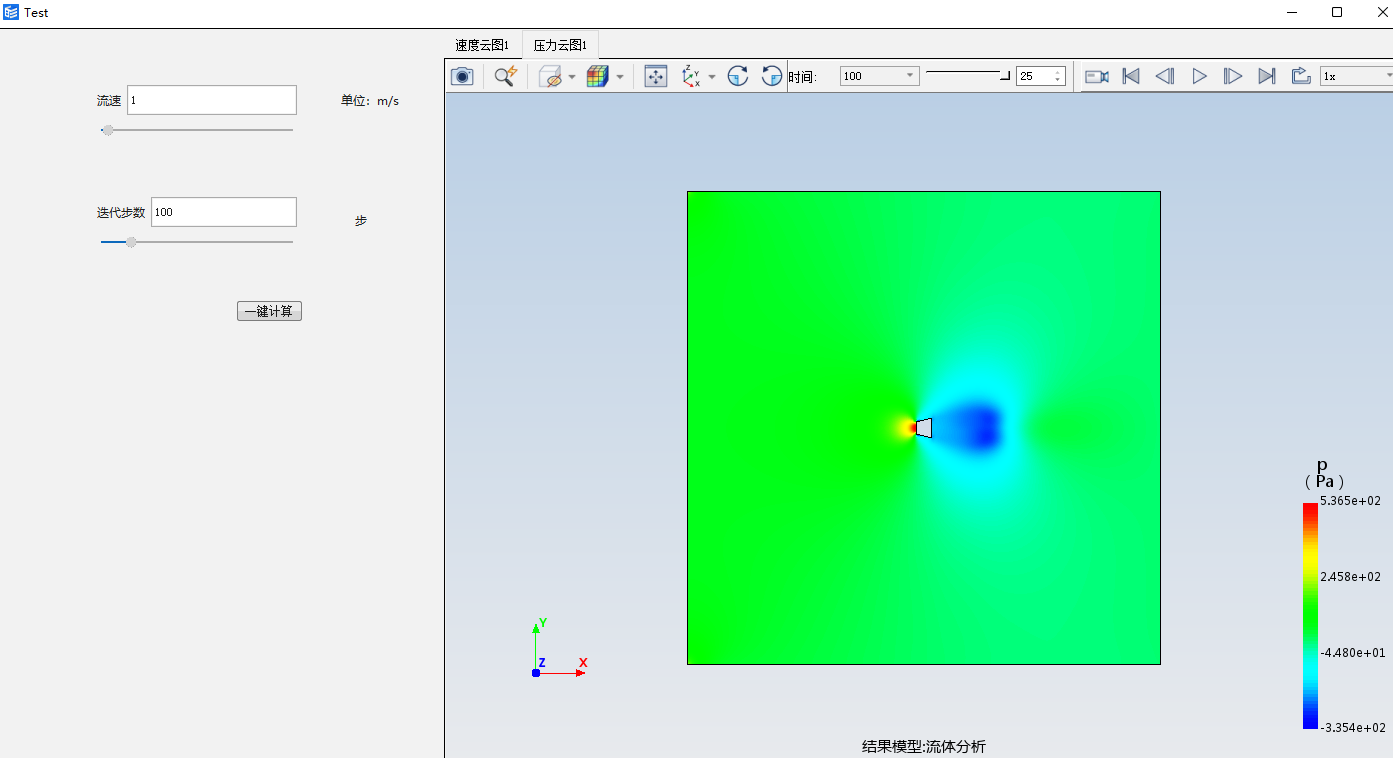
Task: Switch to the 速度云图1 tab
Action: click(x=483, y=45)
